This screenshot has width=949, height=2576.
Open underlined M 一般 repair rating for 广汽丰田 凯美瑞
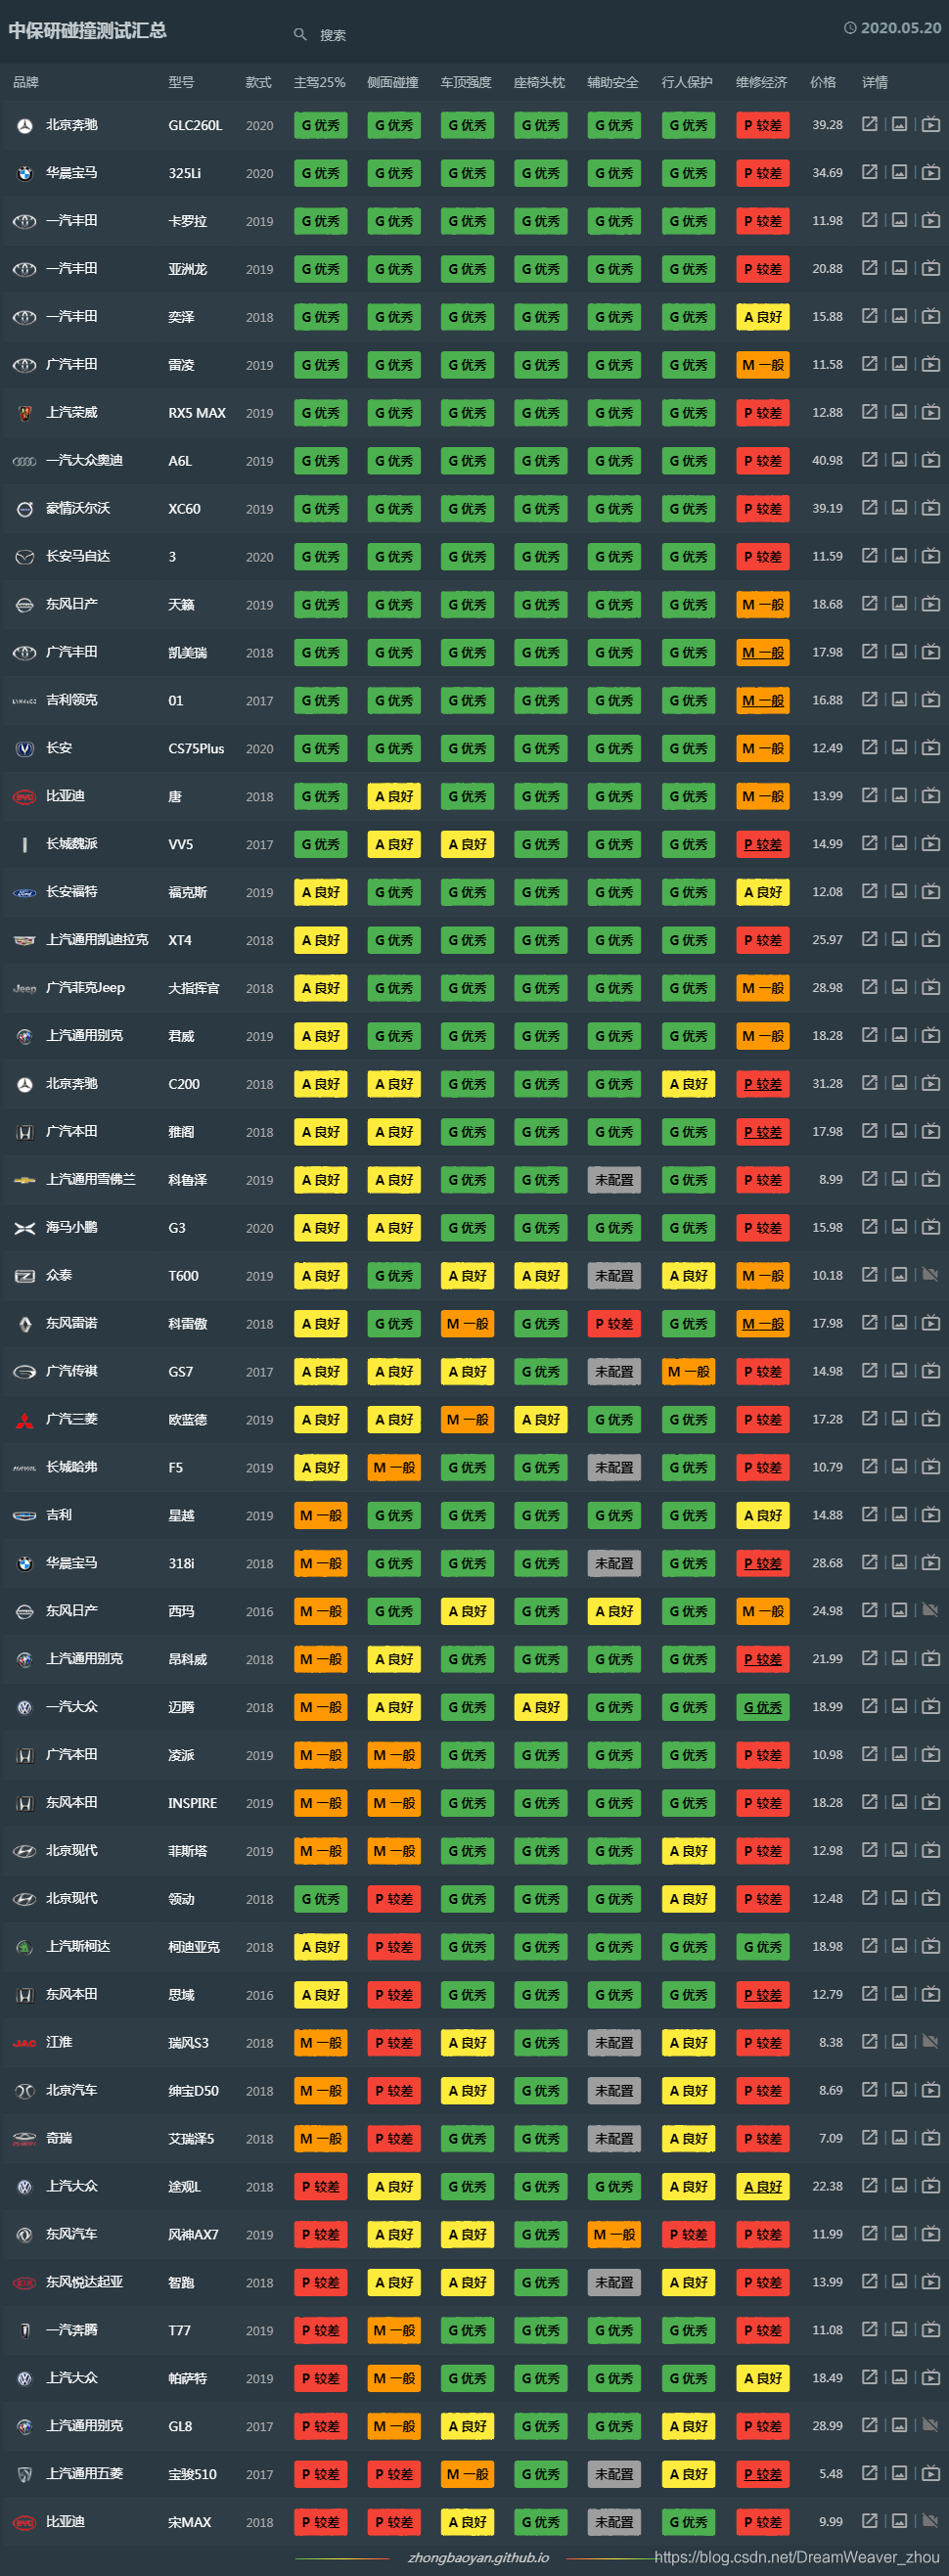coord(763,652)
